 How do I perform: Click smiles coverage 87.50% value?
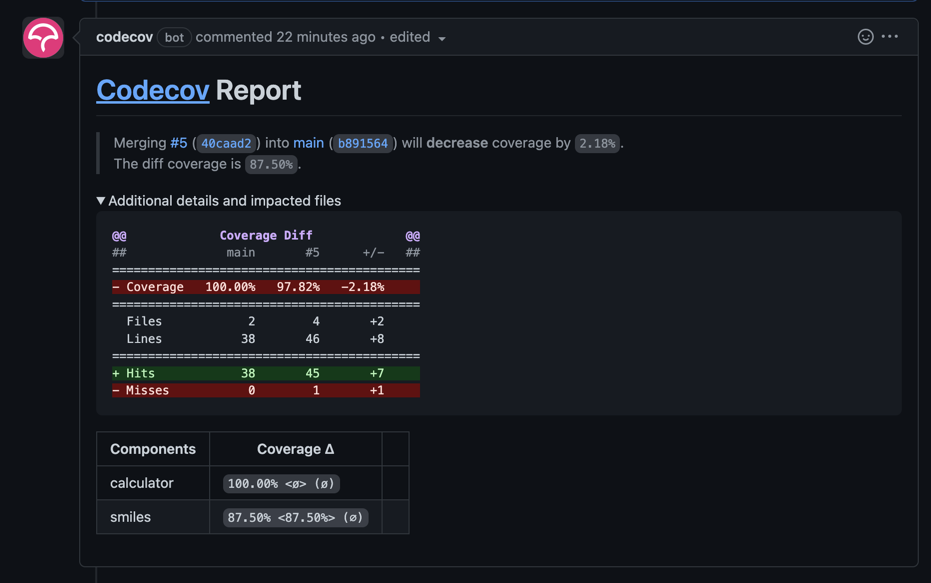(x=296, y=518)
